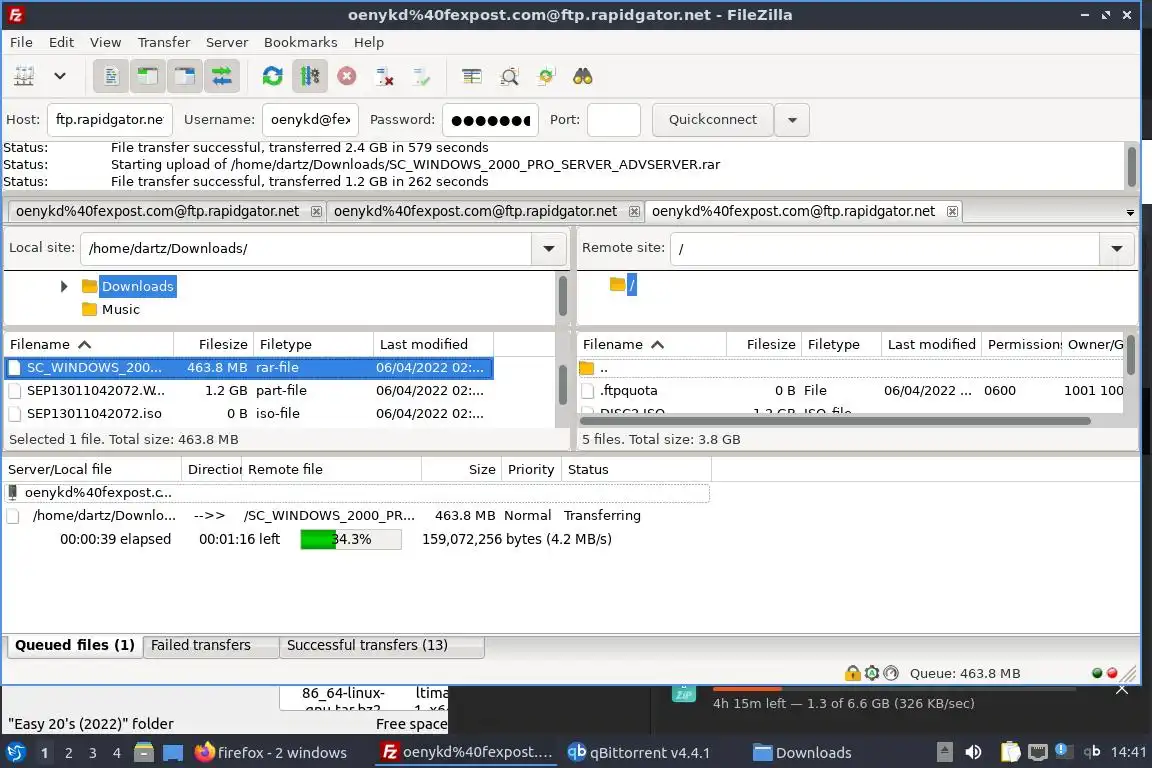Select the root folder in remote tree

pyautogui.click(x=631, y=285)
